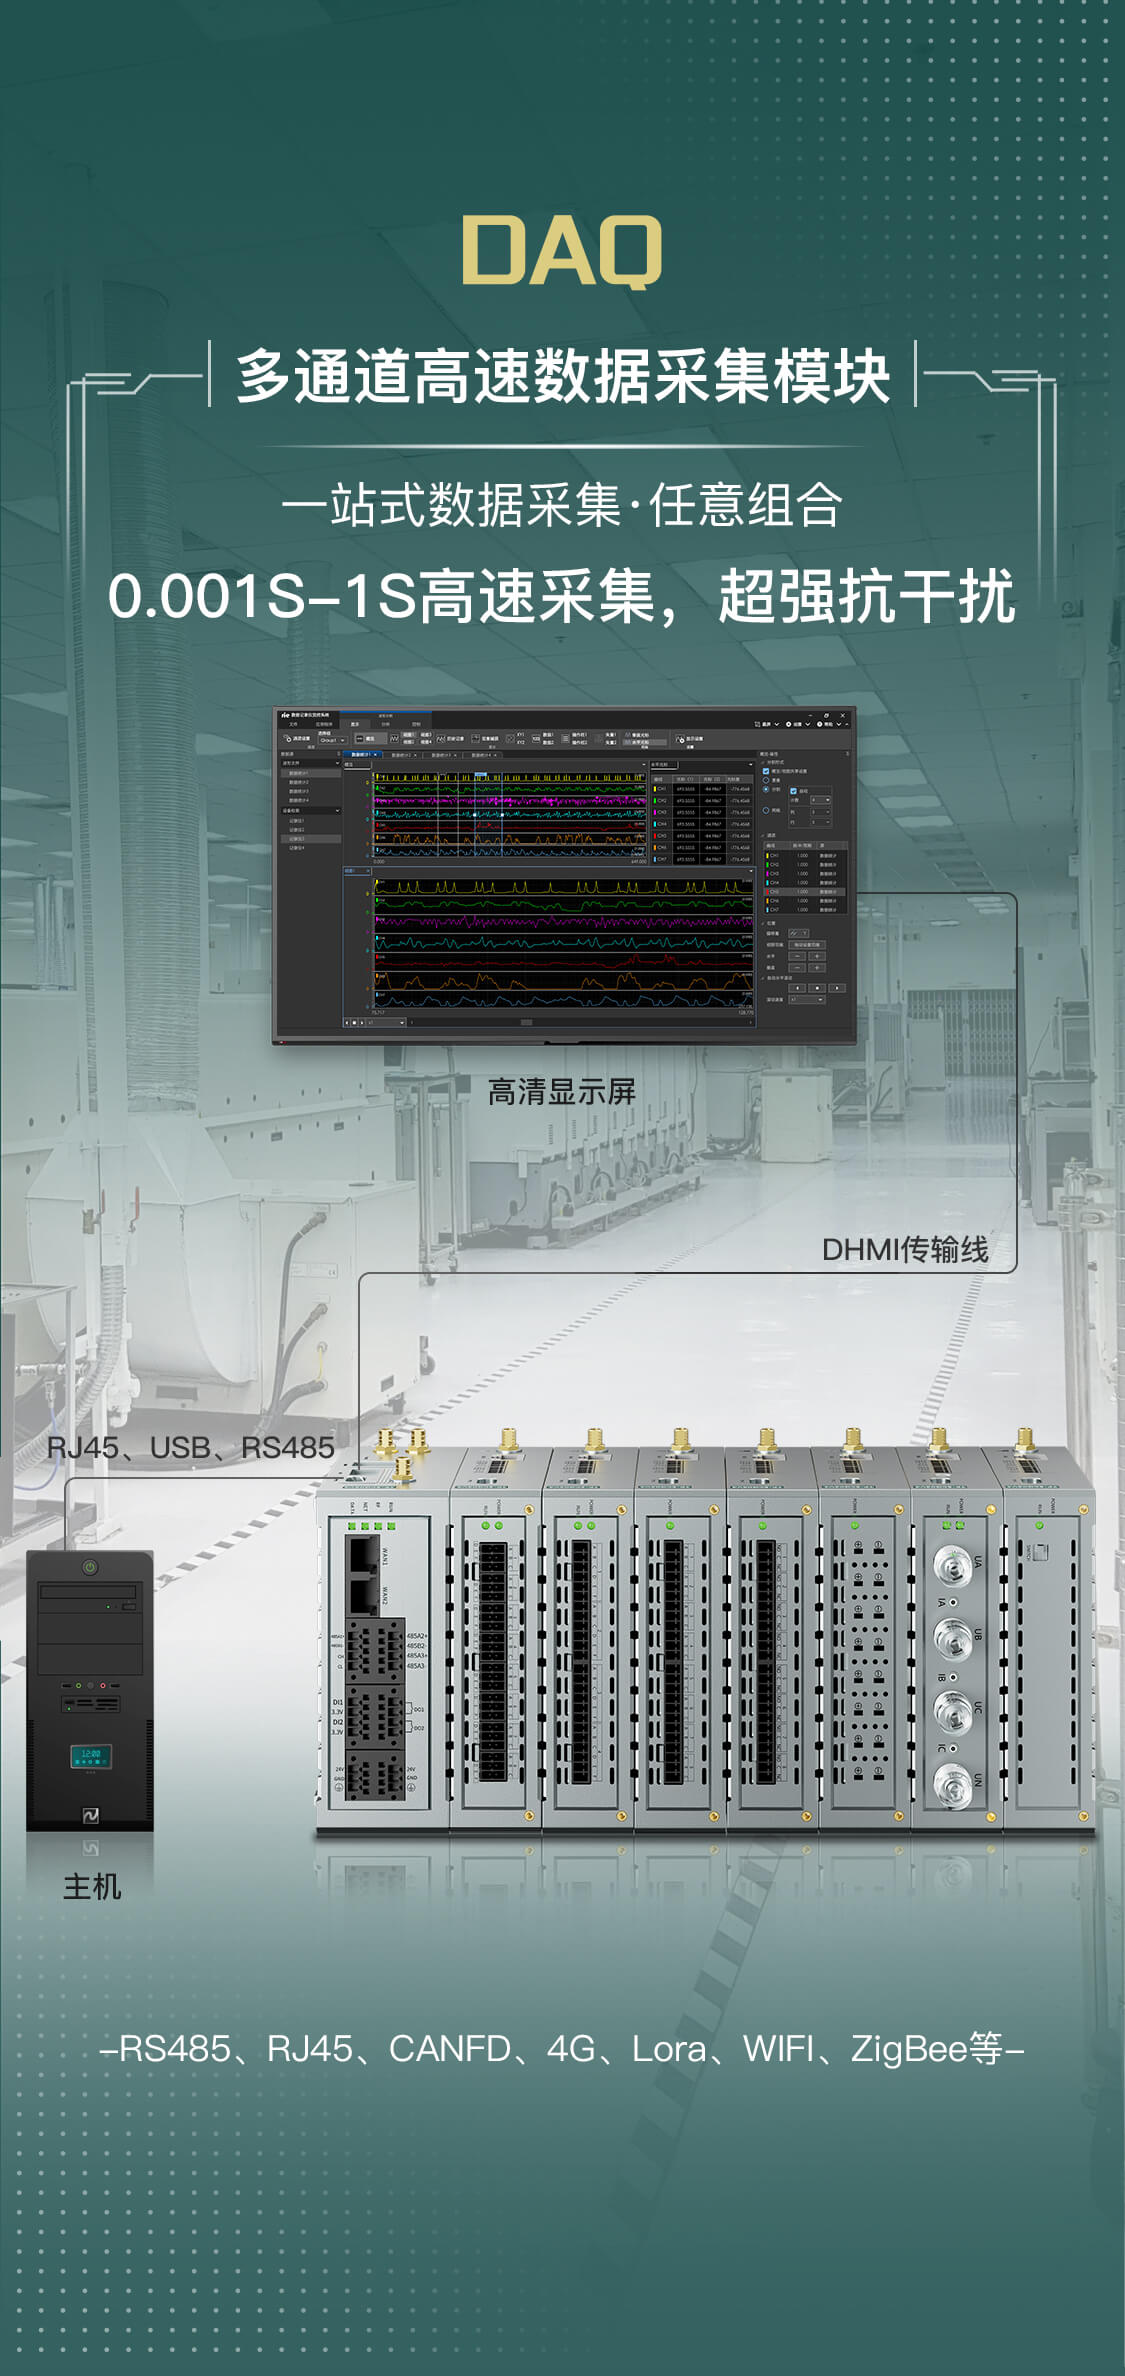Image resolution: width=1125 pixels, height=2376 pixels.
Task: Select the first radio button in right panel
Action: 766,780
